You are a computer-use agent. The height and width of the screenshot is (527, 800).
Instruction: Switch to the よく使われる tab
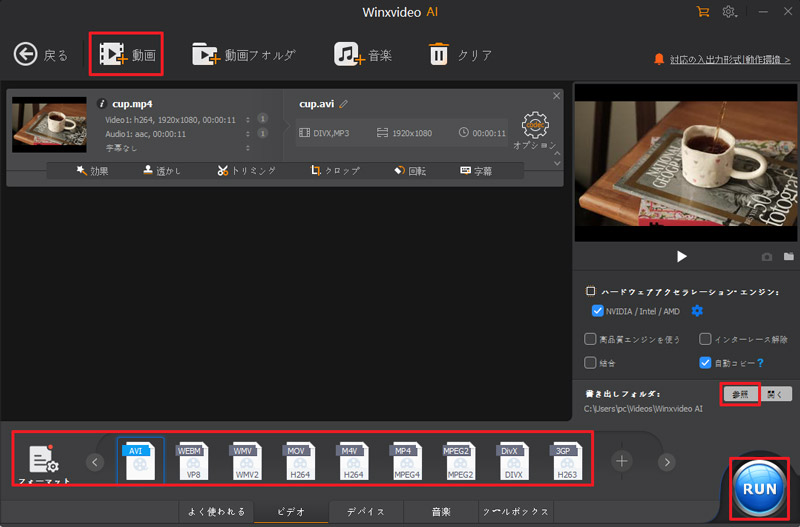(x=216, y=511)
